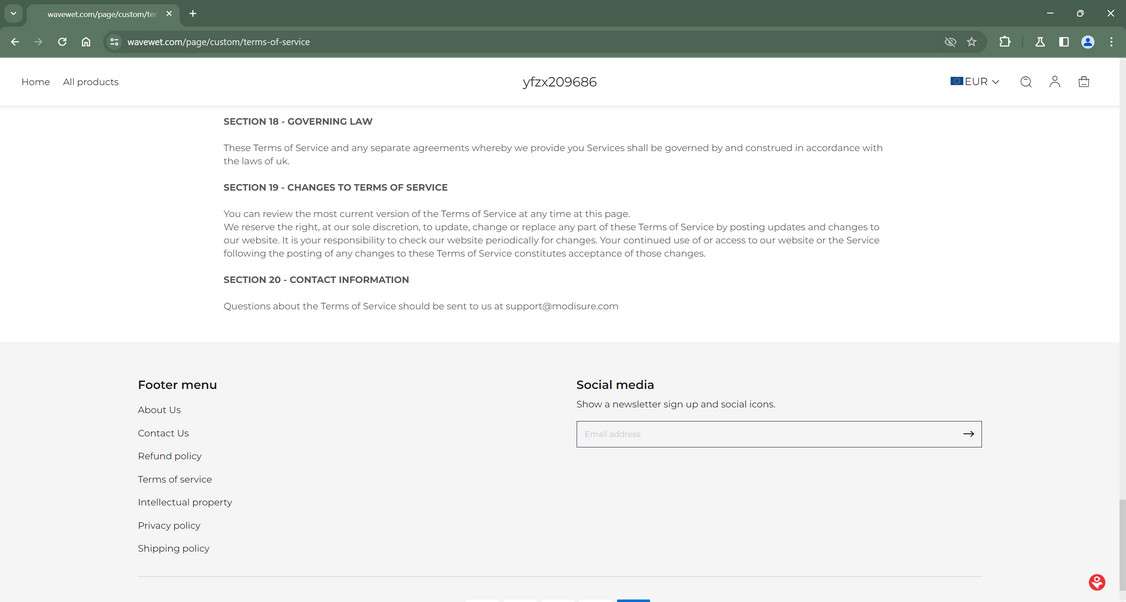Click the Chrome profile avatar

point(1086,42)
